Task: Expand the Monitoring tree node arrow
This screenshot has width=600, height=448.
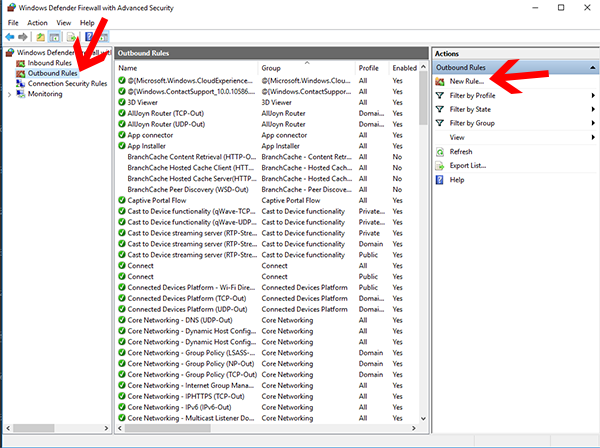Action: tap(10, 94)
